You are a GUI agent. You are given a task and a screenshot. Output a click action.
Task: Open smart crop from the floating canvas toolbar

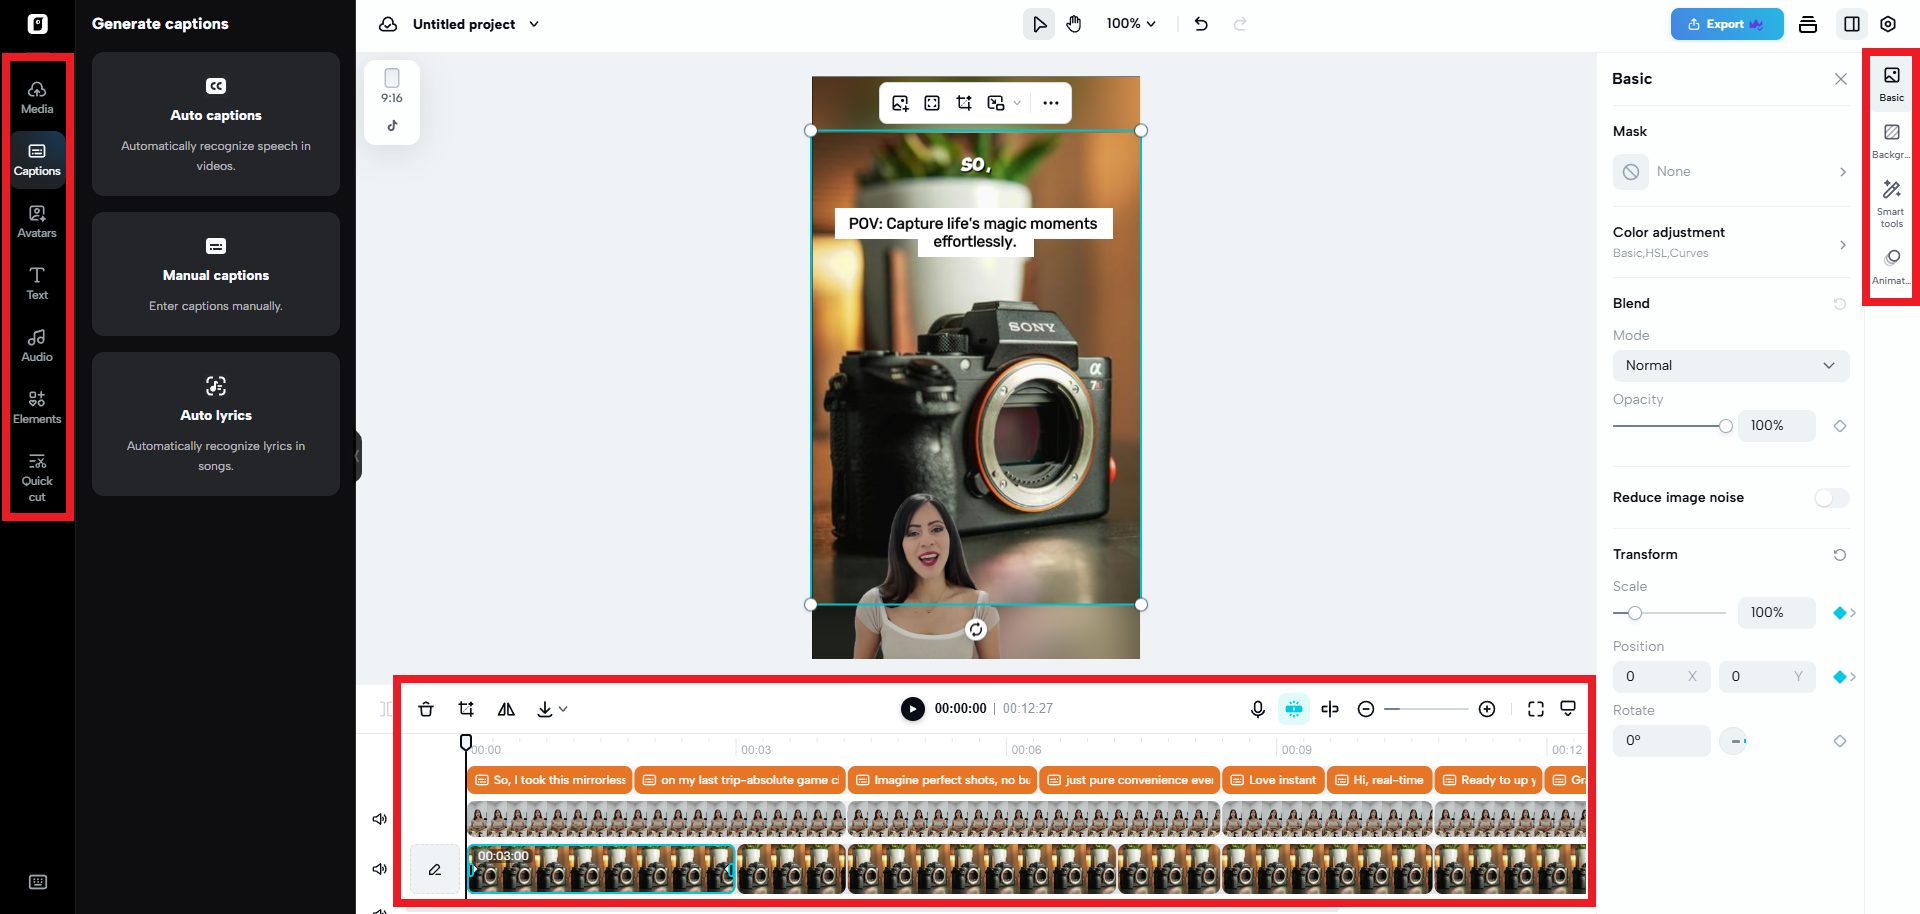964,103
